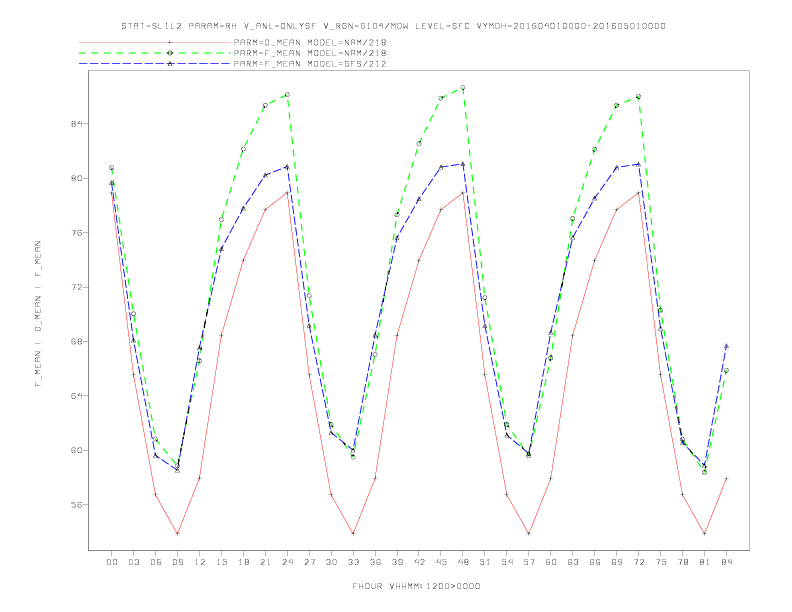
Task: Click the x-axis label FHOUR VHHMM:1200>0000
Action: point(416,586)
